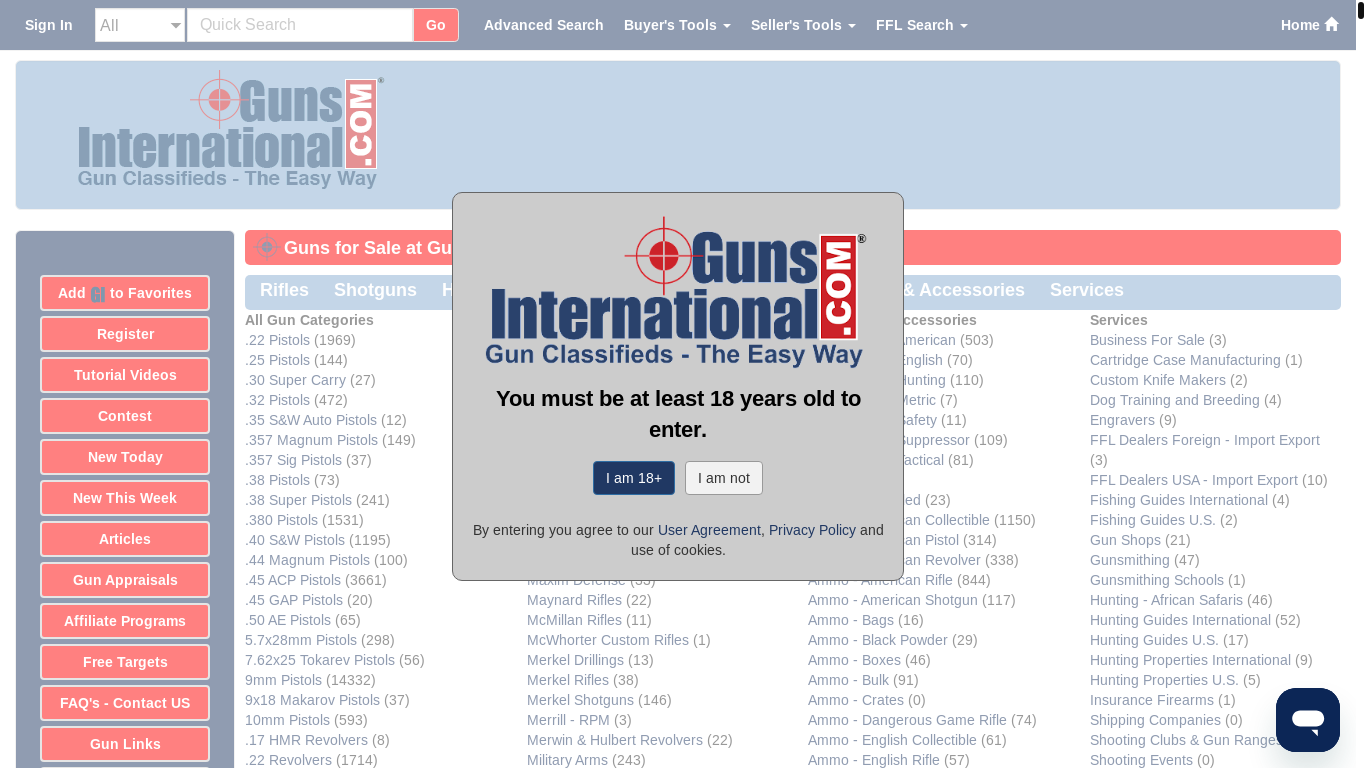The width and height of the screenshot is (1366, 768).
Task: Open Engravers service
Action: coord(1122,420)
